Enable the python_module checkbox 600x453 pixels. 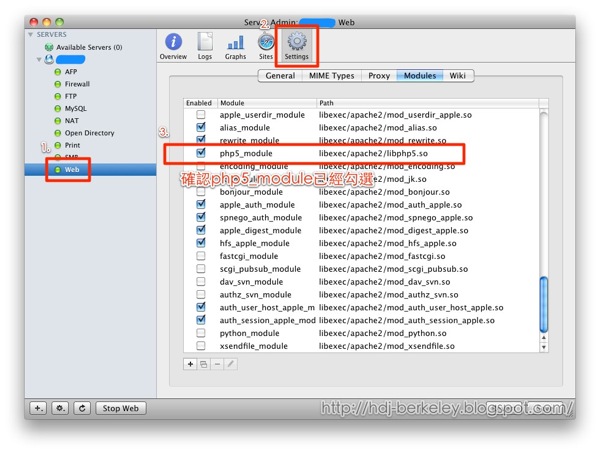pos(201,333)
